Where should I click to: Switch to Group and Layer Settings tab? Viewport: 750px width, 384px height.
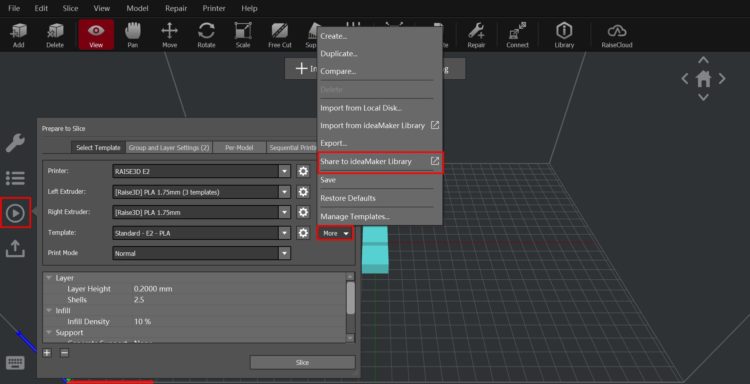[x=169, y=148]
